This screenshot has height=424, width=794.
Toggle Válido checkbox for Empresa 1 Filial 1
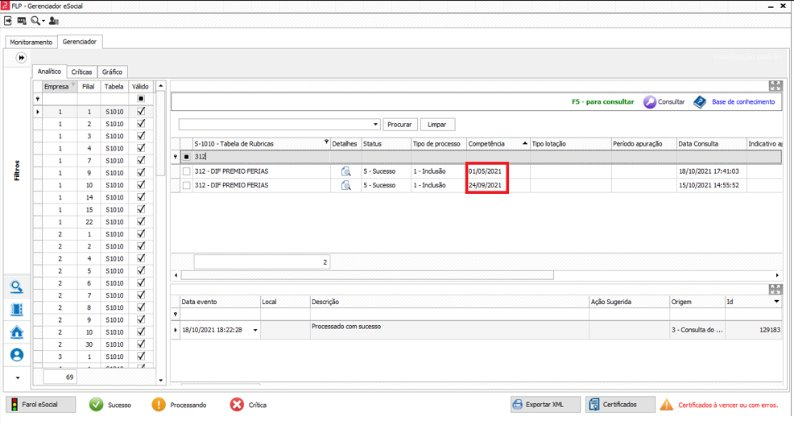click(x=141, y=111)
